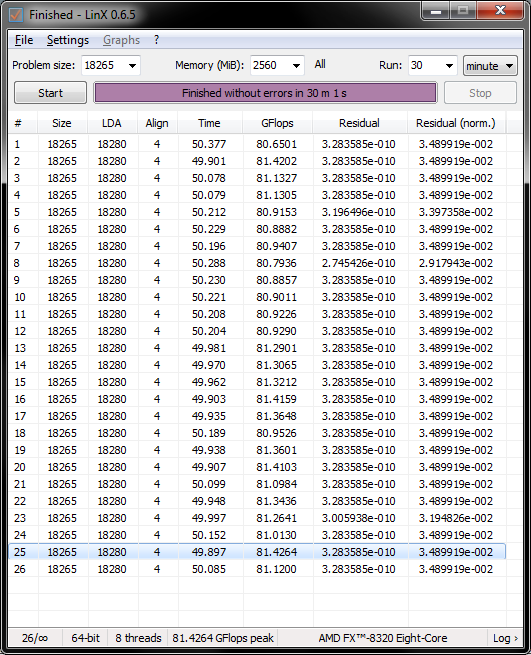Select row 3 GFlops value 81.1327

tap(277, 178)
